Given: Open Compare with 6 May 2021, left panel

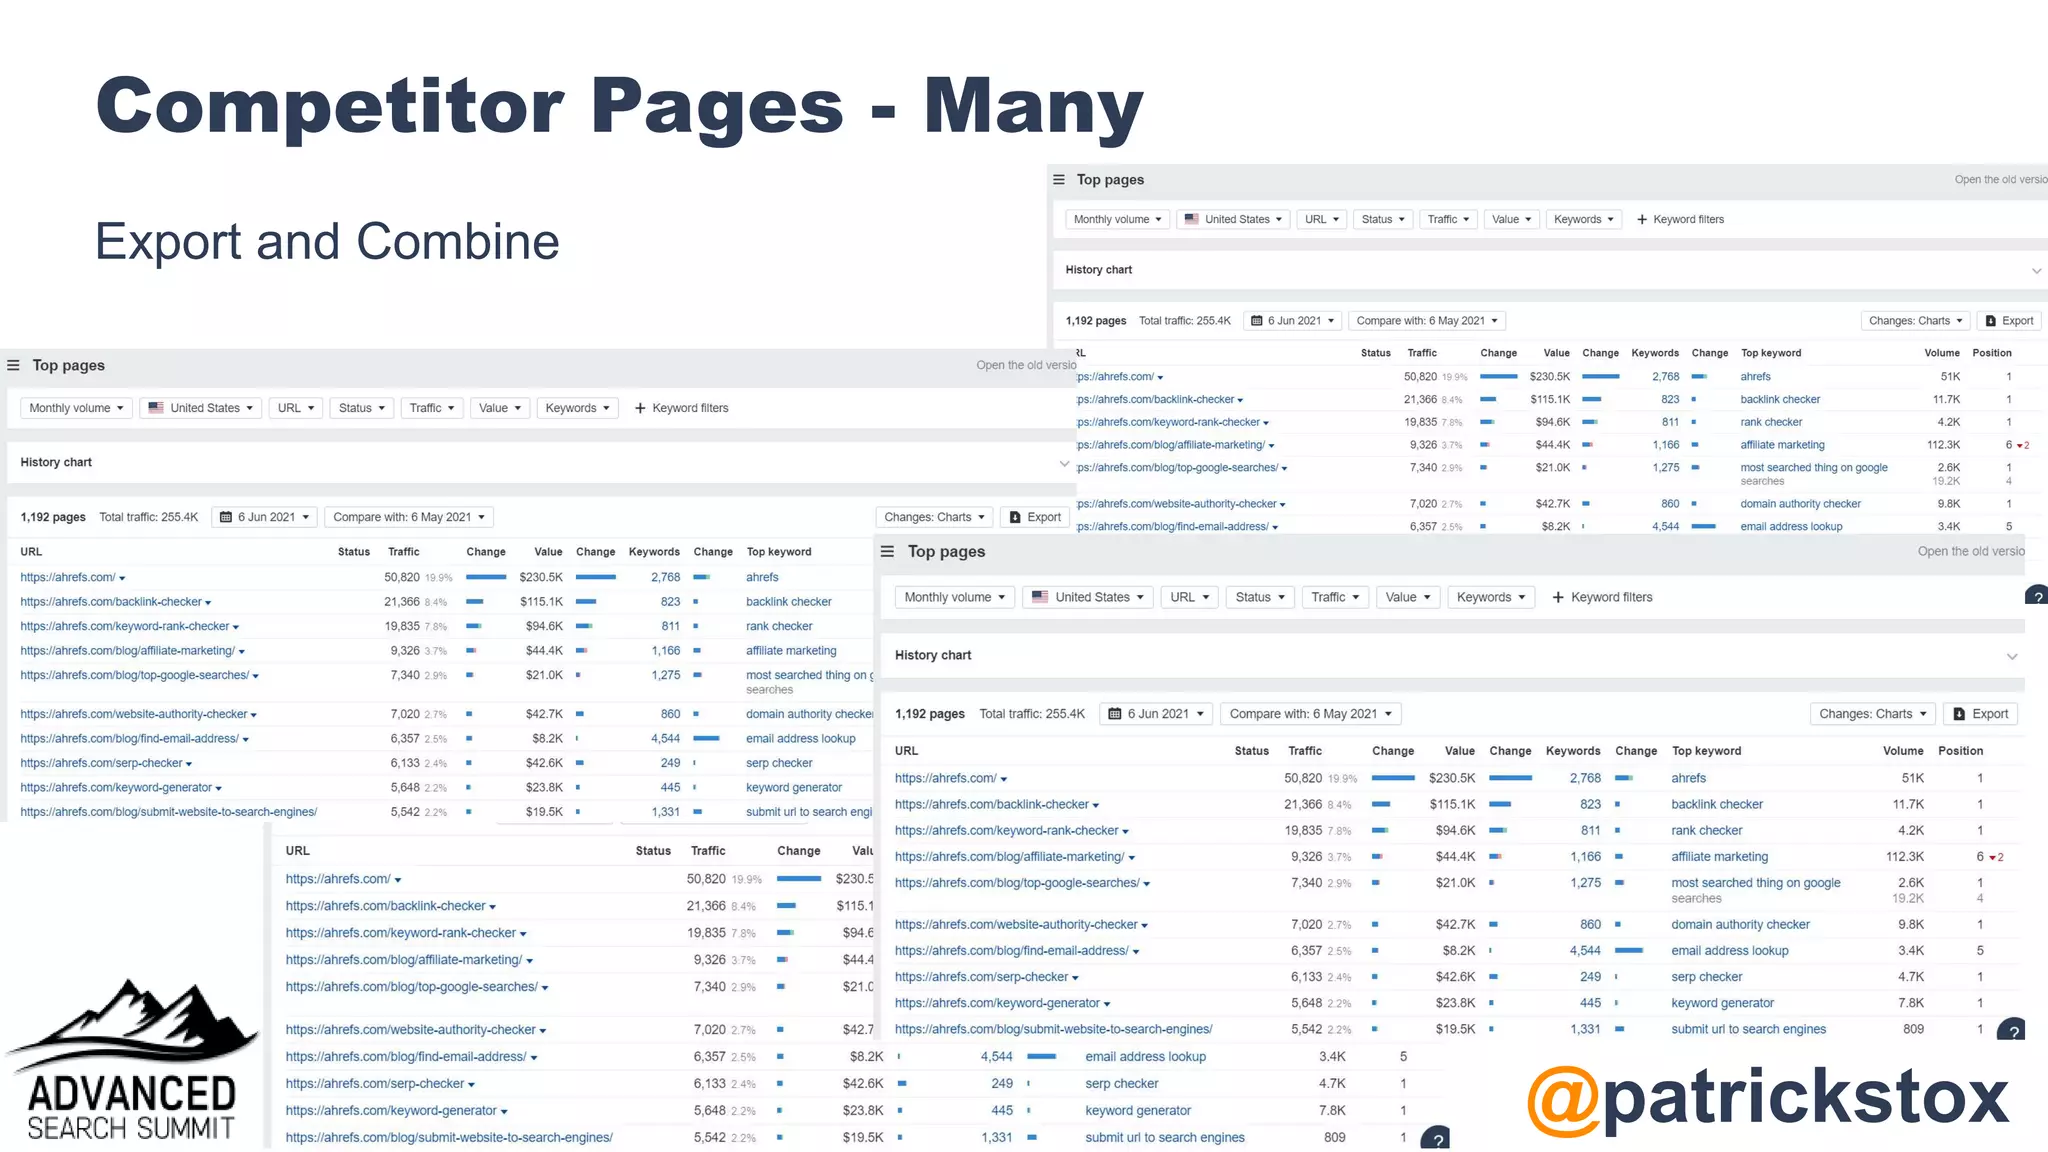Looking at the screenshot, I should tap(409, 517).
